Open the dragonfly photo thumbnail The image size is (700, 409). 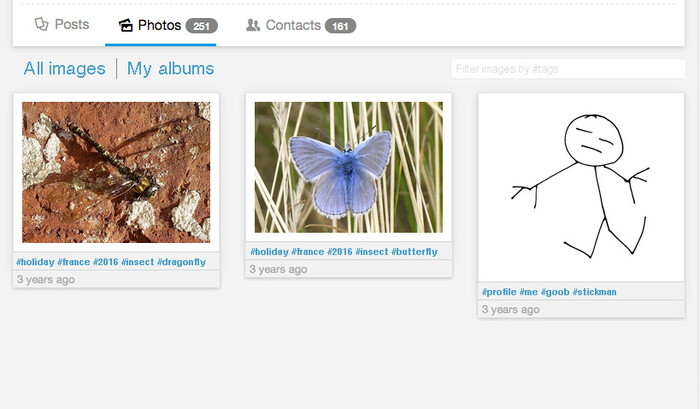tap(116, 172)
